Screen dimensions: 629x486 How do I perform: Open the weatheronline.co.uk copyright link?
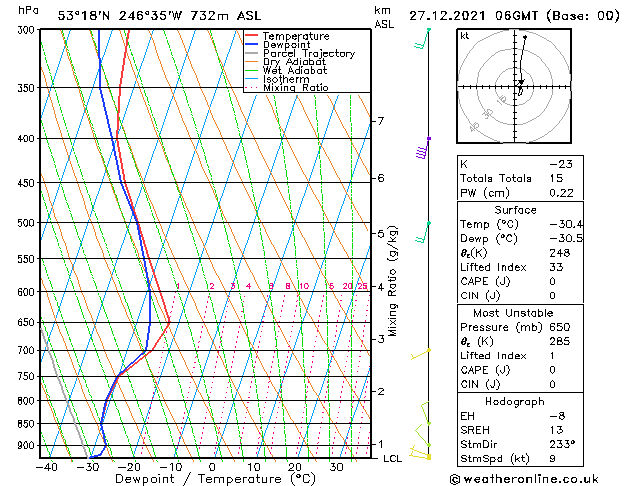pos(524,479)
